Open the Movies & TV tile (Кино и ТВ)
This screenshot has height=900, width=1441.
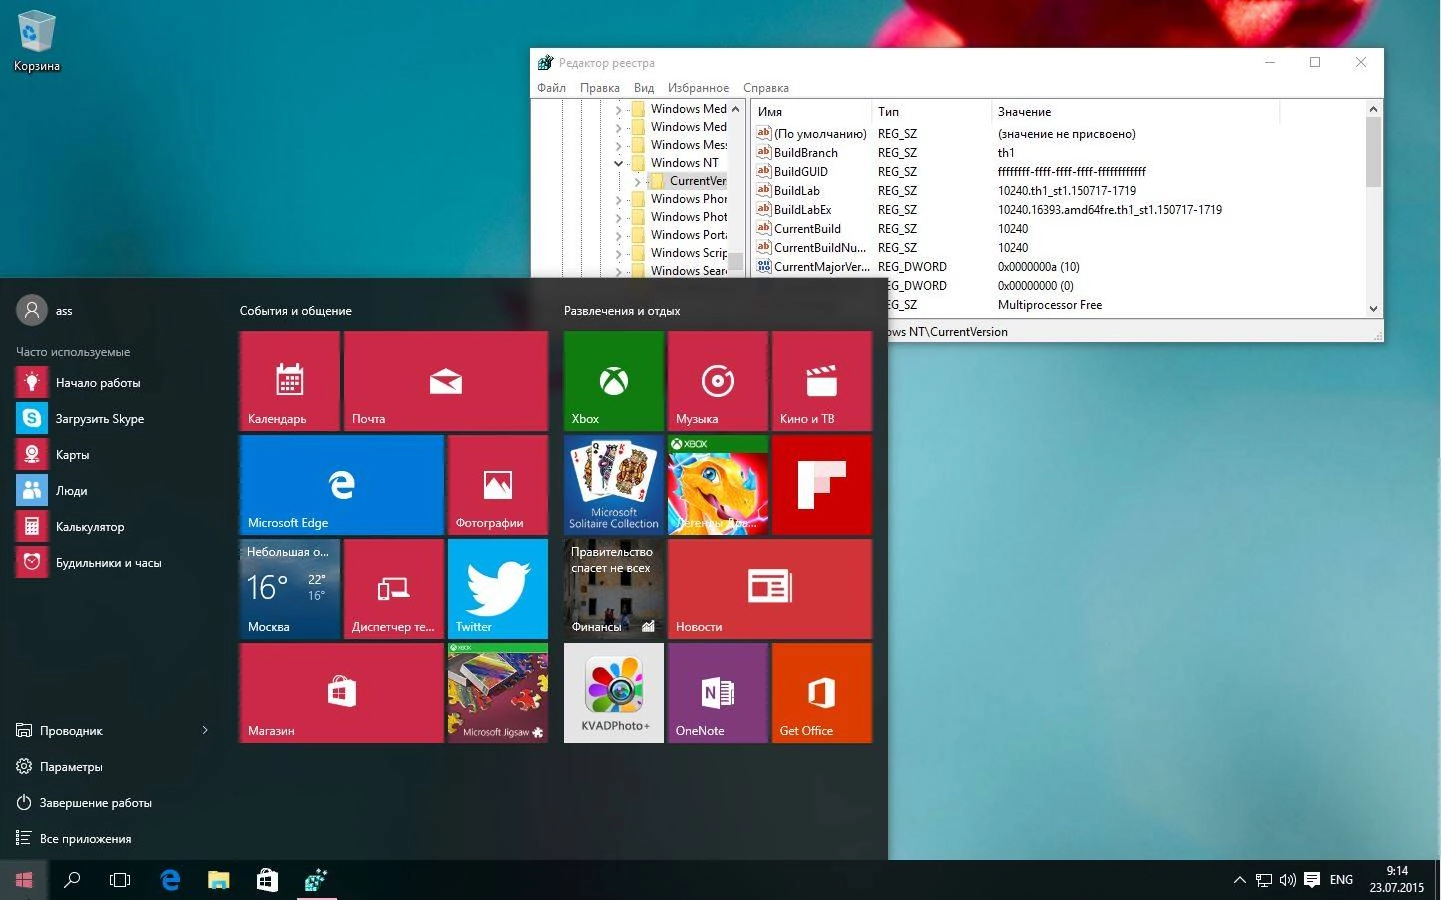[x=822, y=381]
